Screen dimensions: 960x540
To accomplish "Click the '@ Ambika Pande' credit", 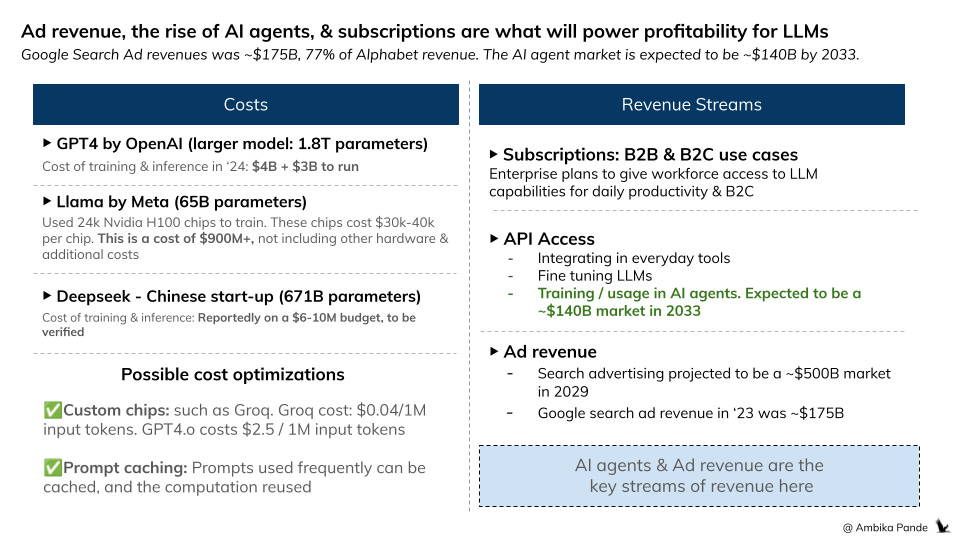I will point(885,527).
